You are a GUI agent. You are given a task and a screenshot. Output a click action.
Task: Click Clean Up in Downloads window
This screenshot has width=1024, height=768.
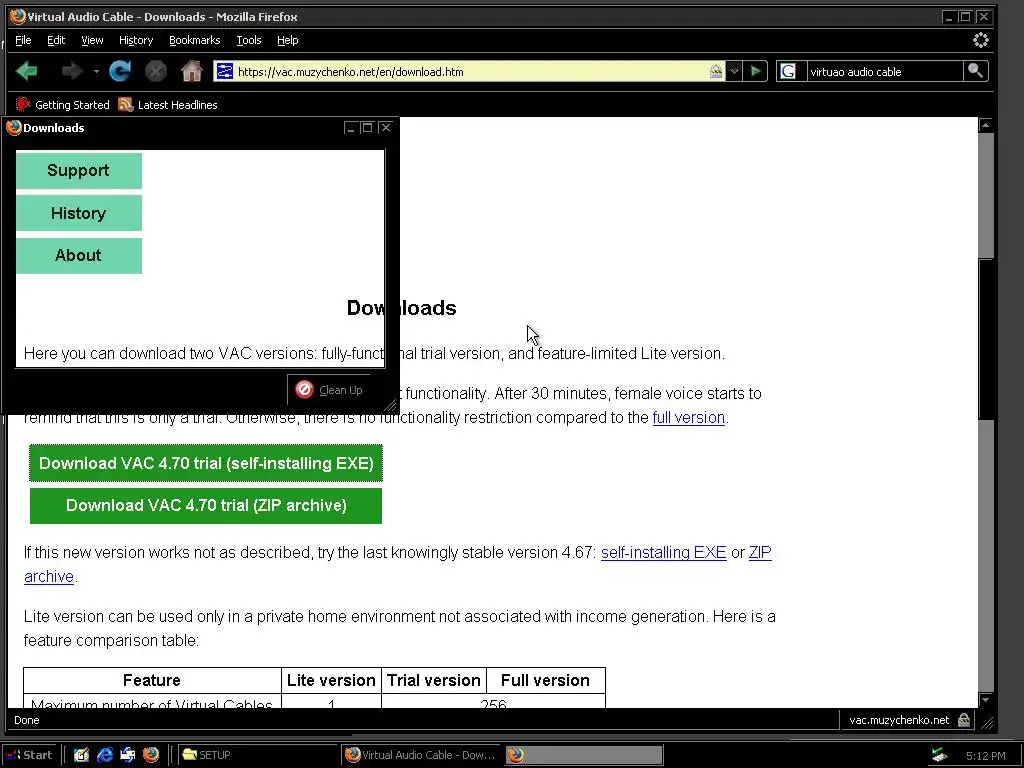329,390
